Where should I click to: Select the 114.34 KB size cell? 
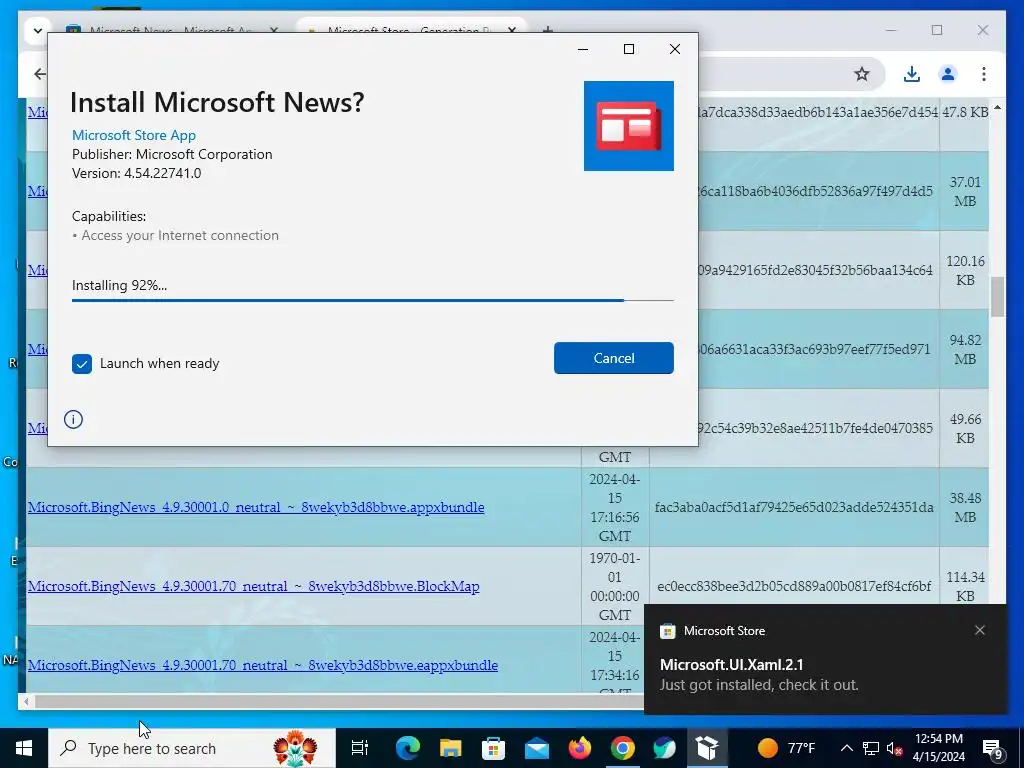pos(964,586)
